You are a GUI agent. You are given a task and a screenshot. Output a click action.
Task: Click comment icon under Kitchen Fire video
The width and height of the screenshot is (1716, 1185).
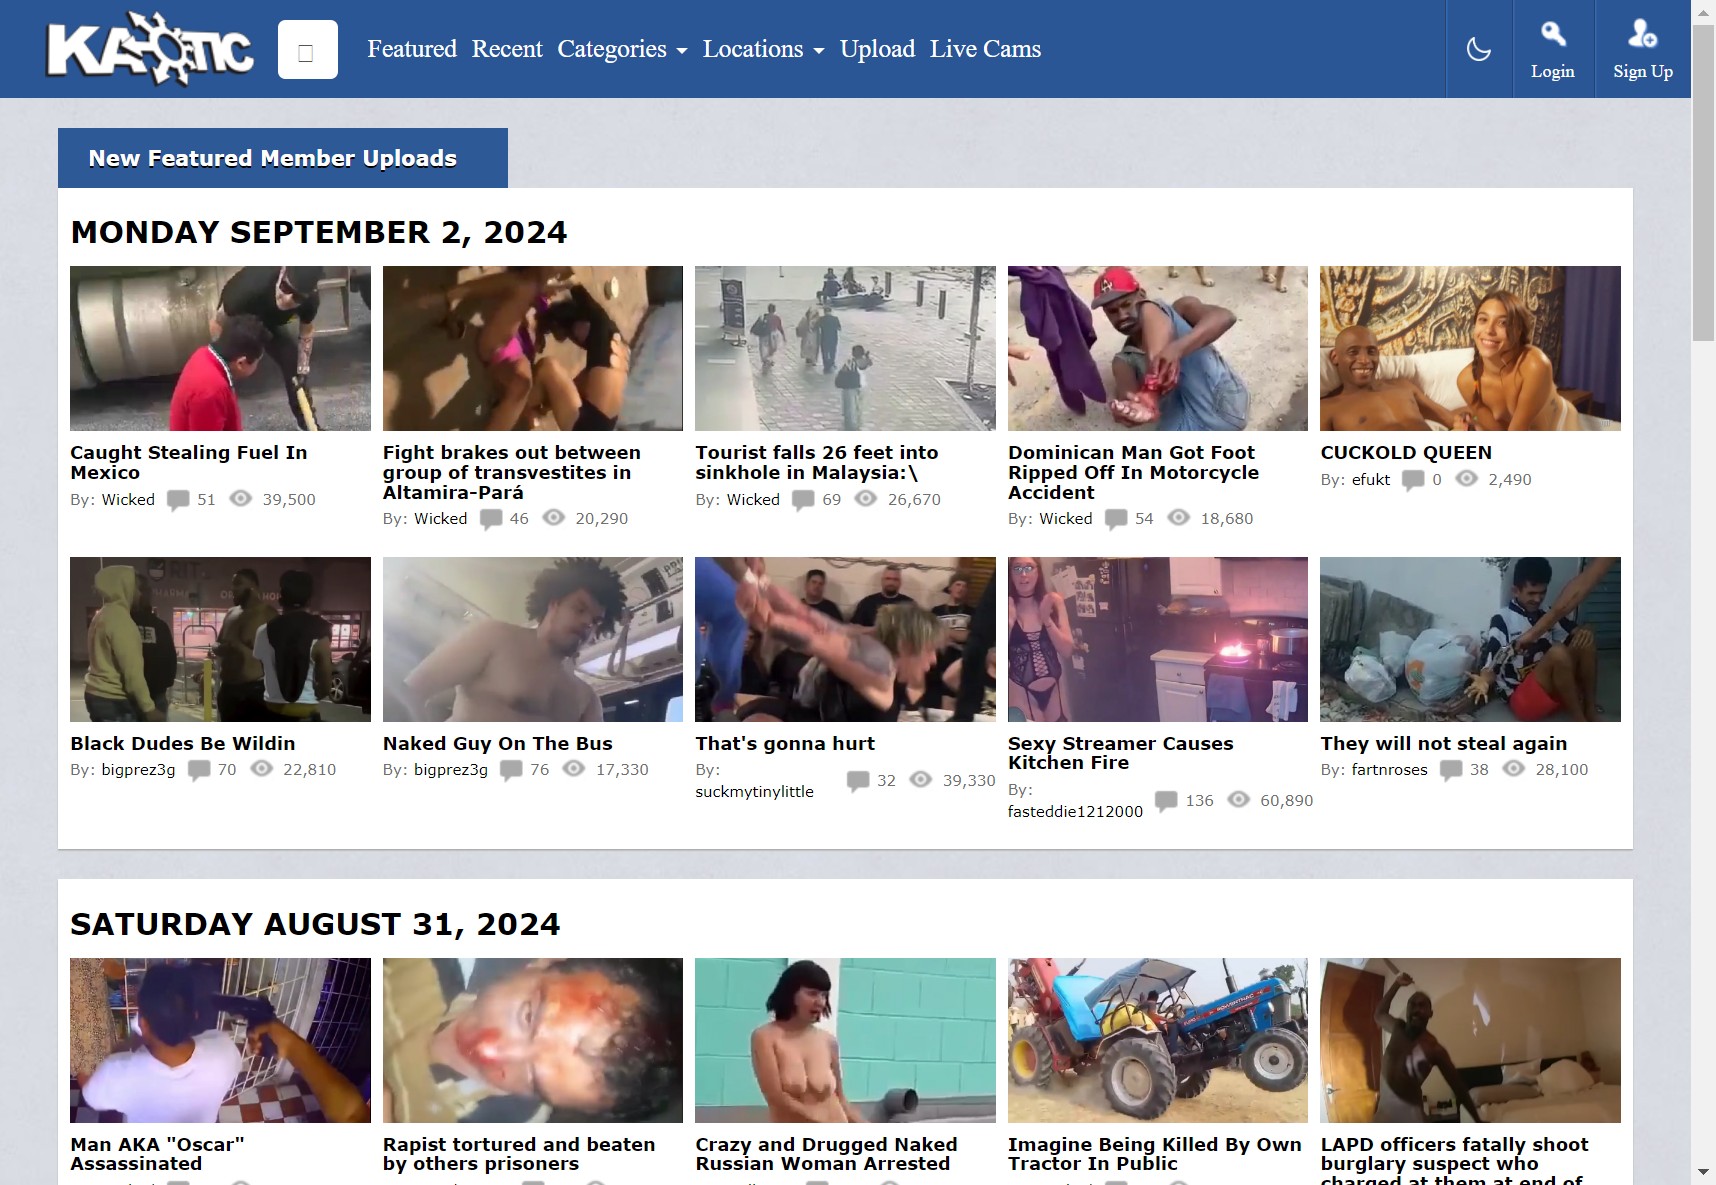coord(1166,801)
